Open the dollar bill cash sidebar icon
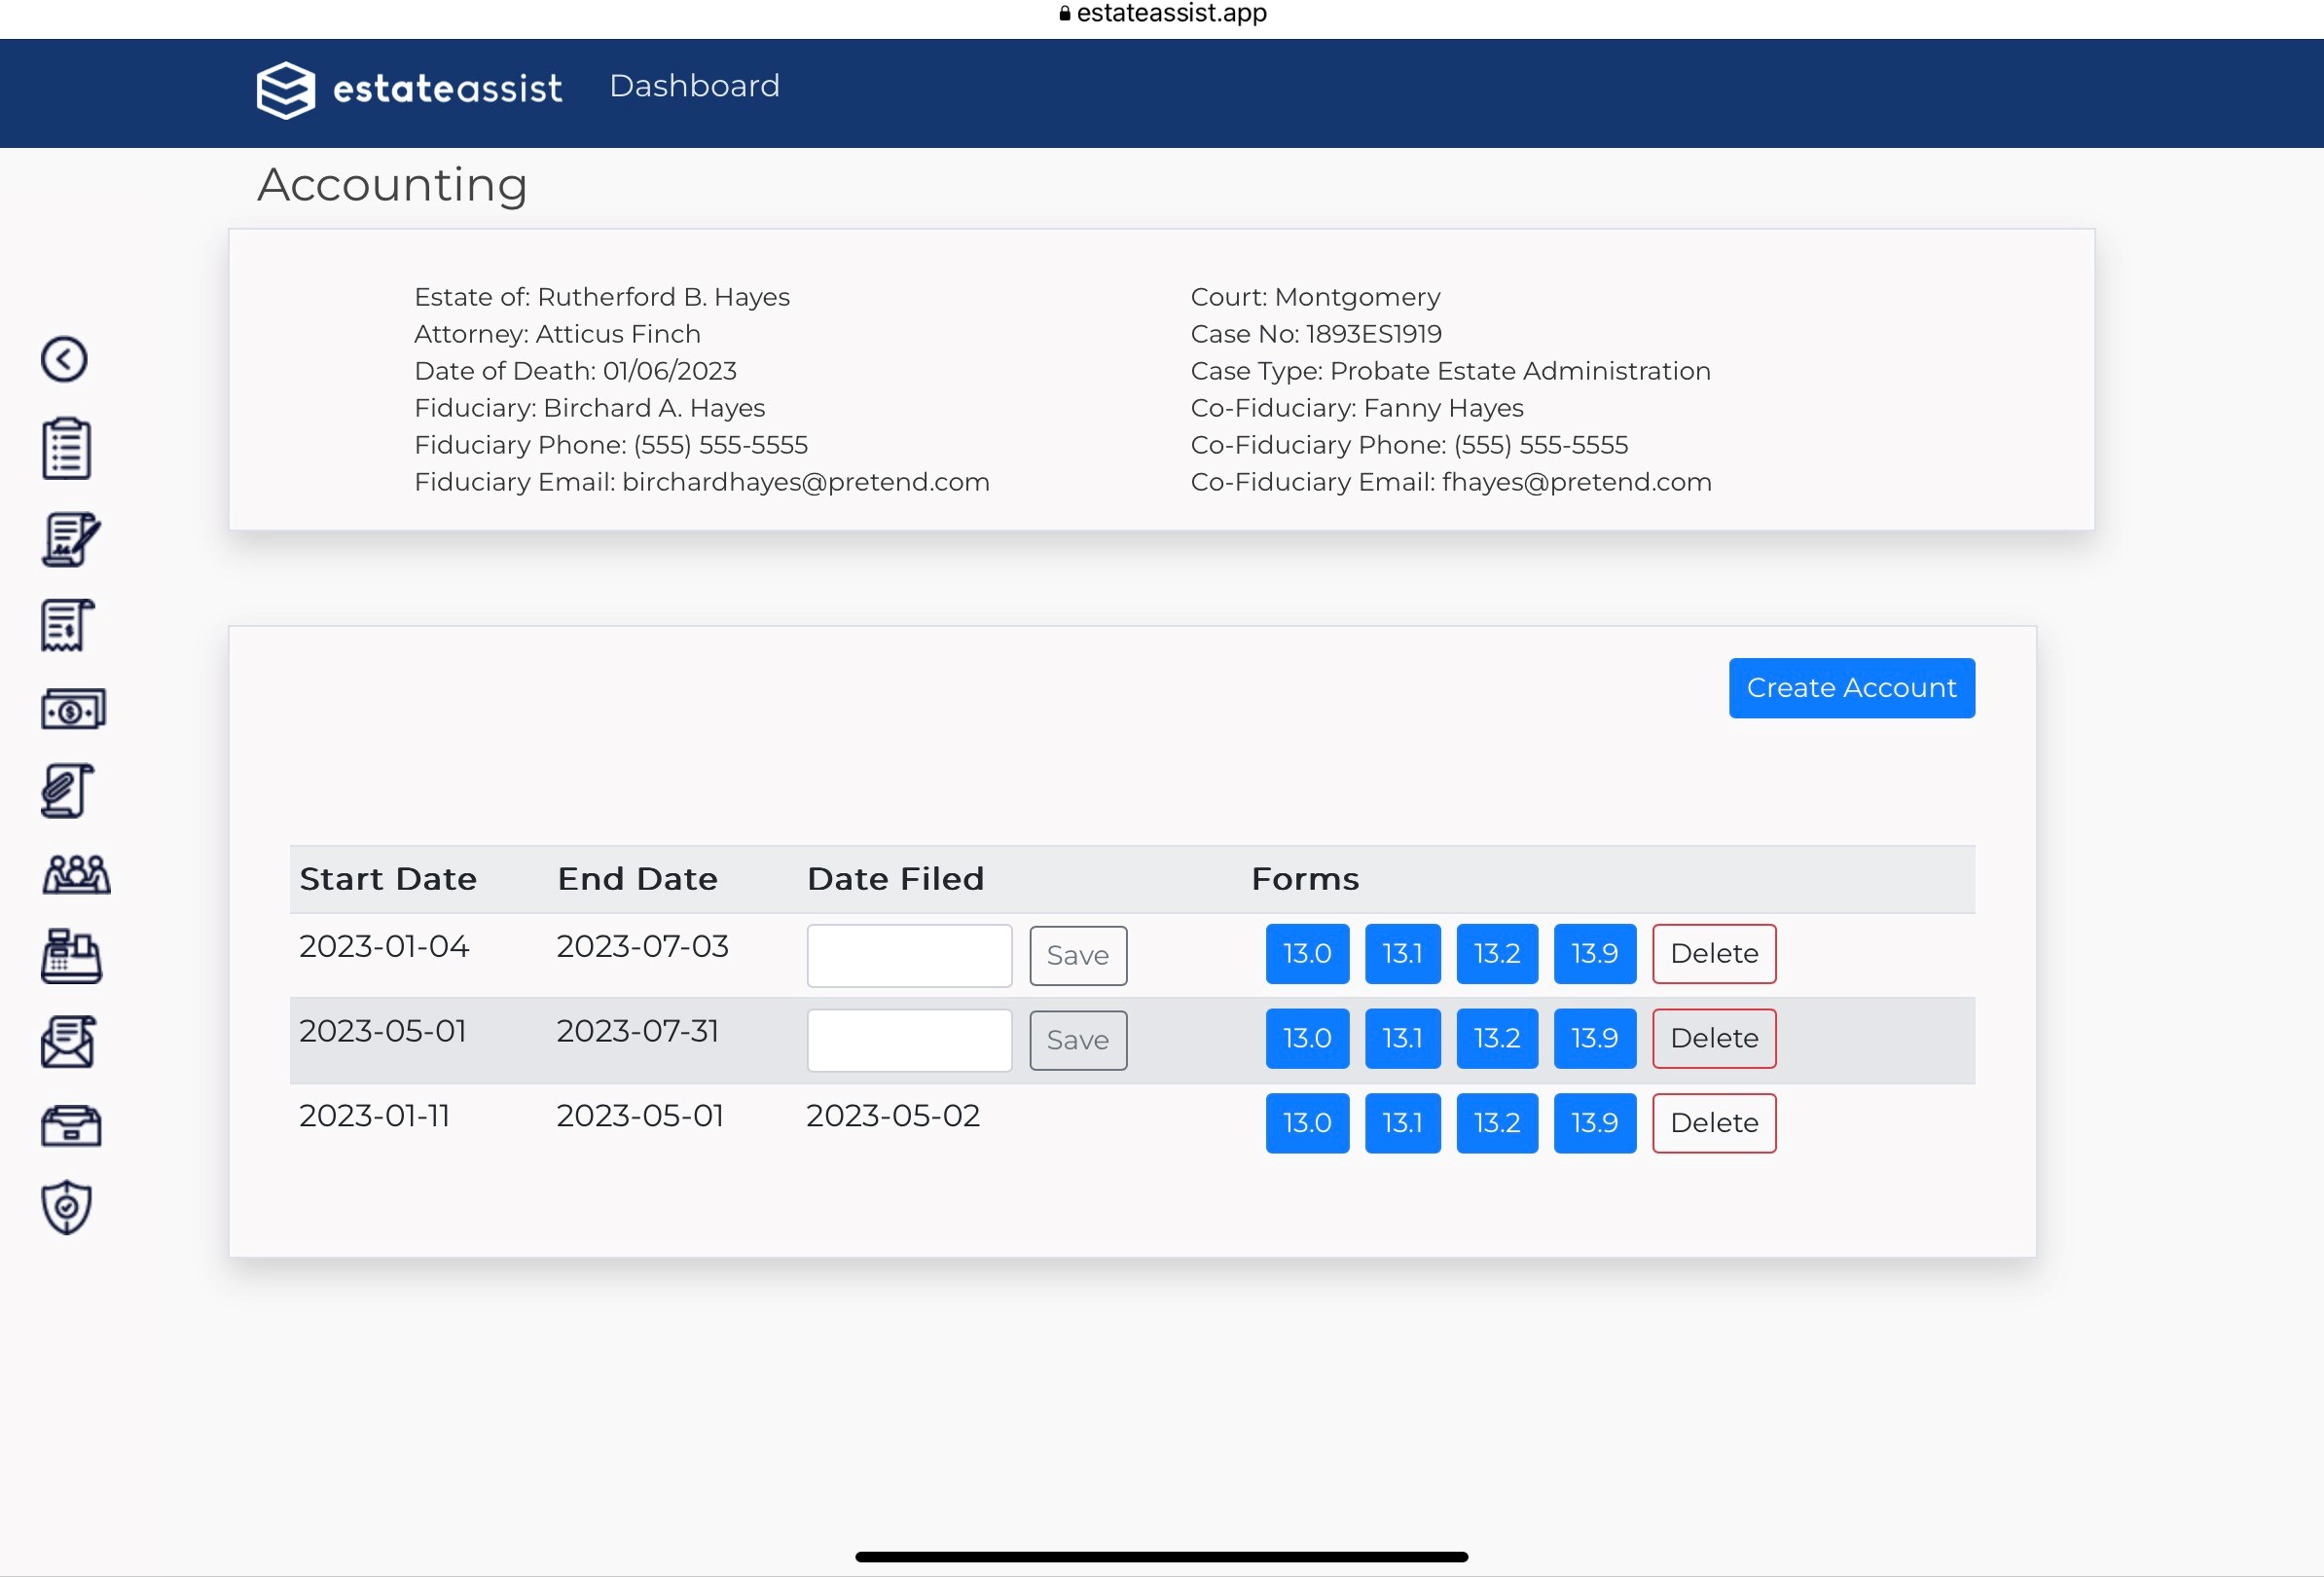Screen dimensions: 2324x1577 pos(73,709)
